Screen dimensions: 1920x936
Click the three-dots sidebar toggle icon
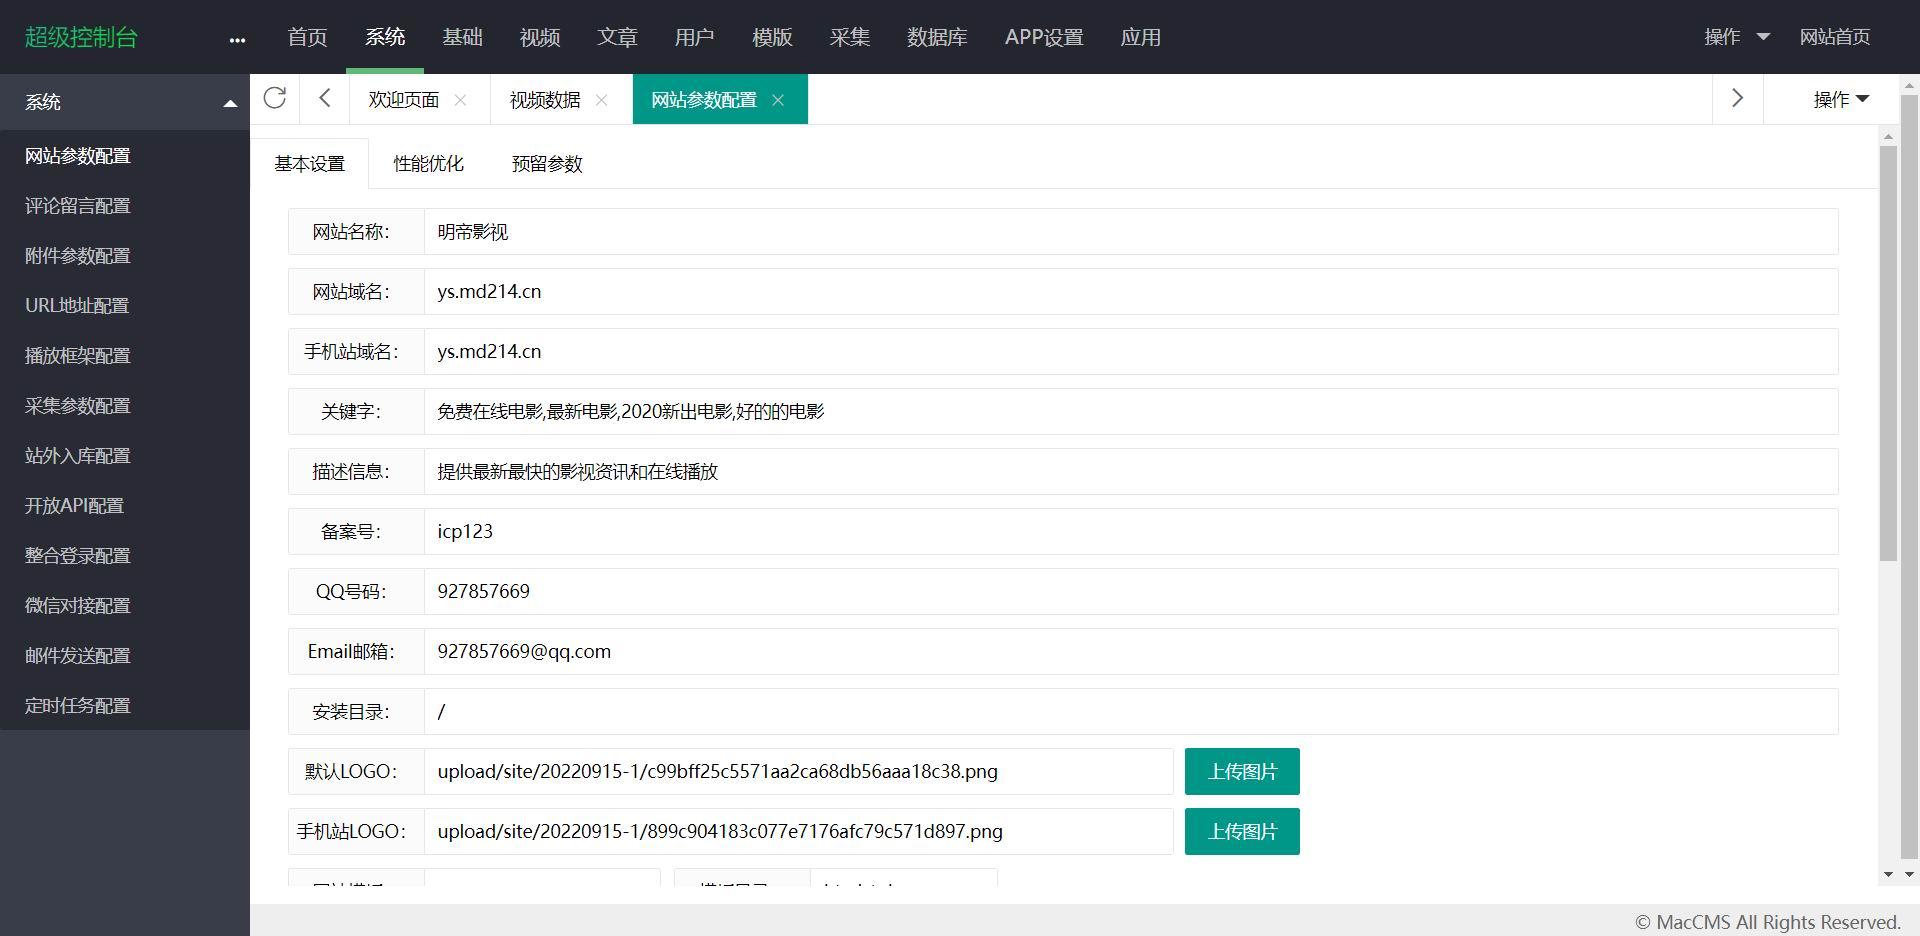[237, 40]
